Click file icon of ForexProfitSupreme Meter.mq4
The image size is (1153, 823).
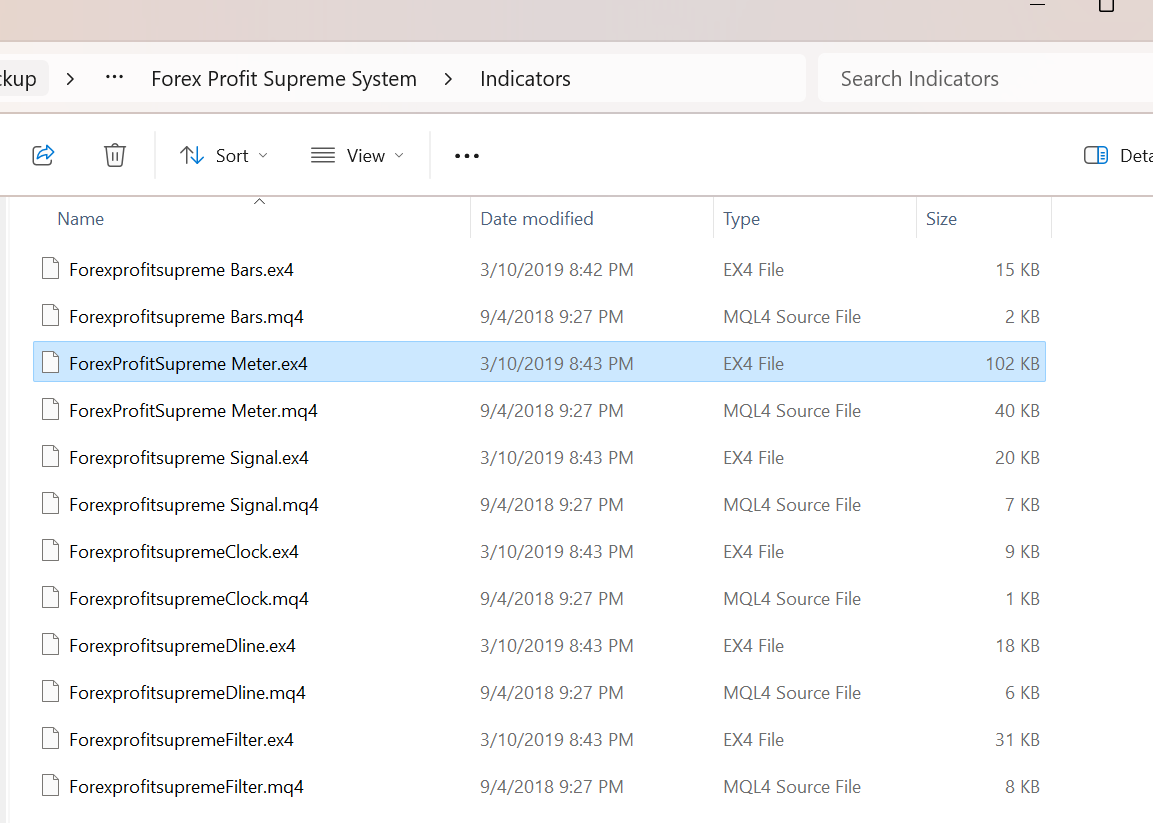tap(51, 410)
